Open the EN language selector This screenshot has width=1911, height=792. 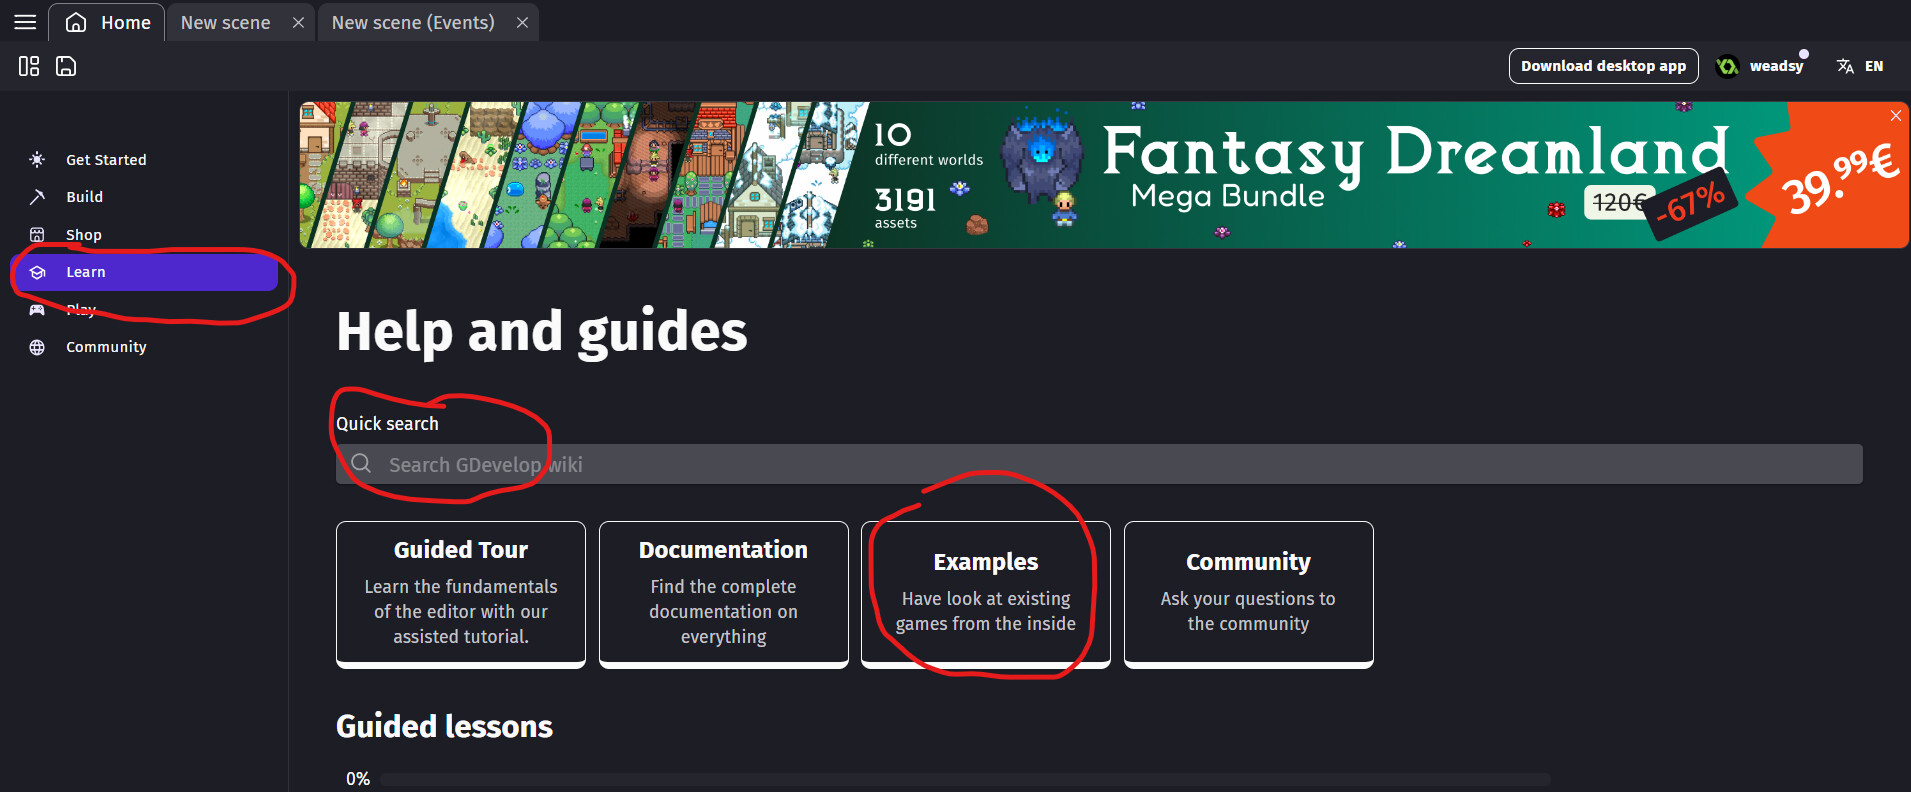(x=1874, y=66)
